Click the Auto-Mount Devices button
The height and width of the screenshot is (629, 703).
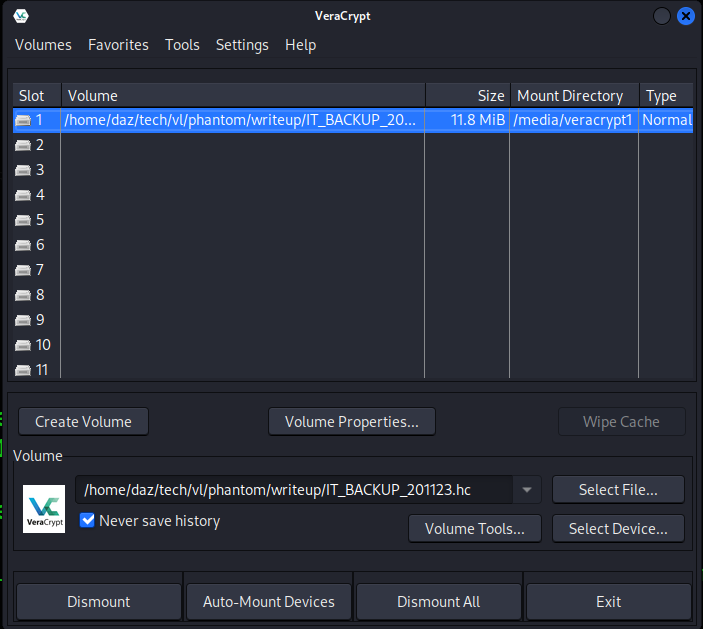[x=269, y=602]
